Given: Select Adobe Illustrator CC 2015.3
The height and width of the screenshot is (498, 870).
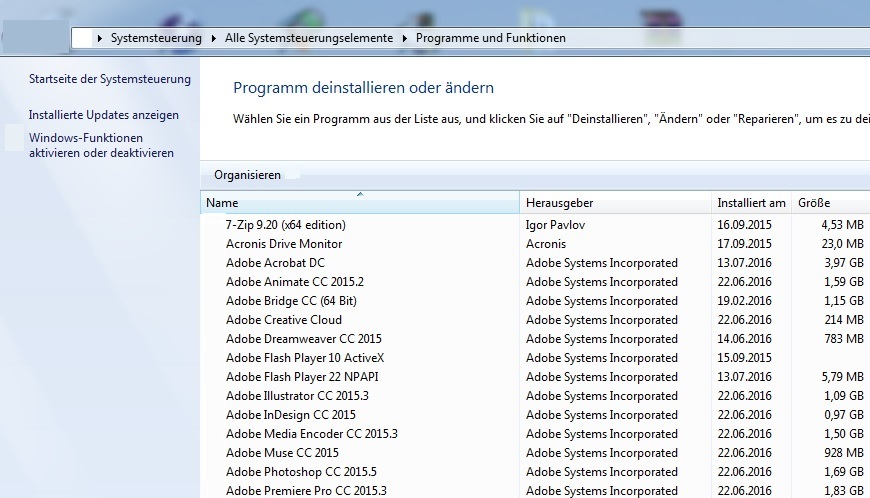Looking at the screenshot, I should point(297,396).
